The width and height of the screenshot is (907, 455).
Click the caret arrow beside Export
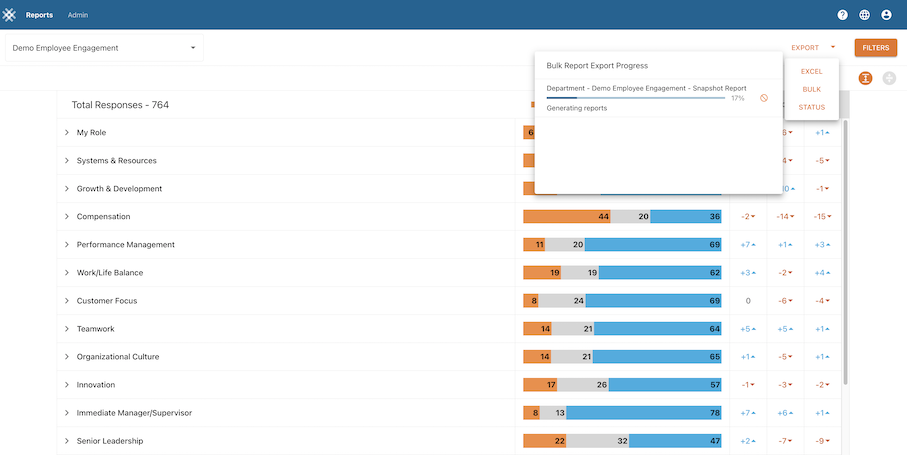click(832, 47)
